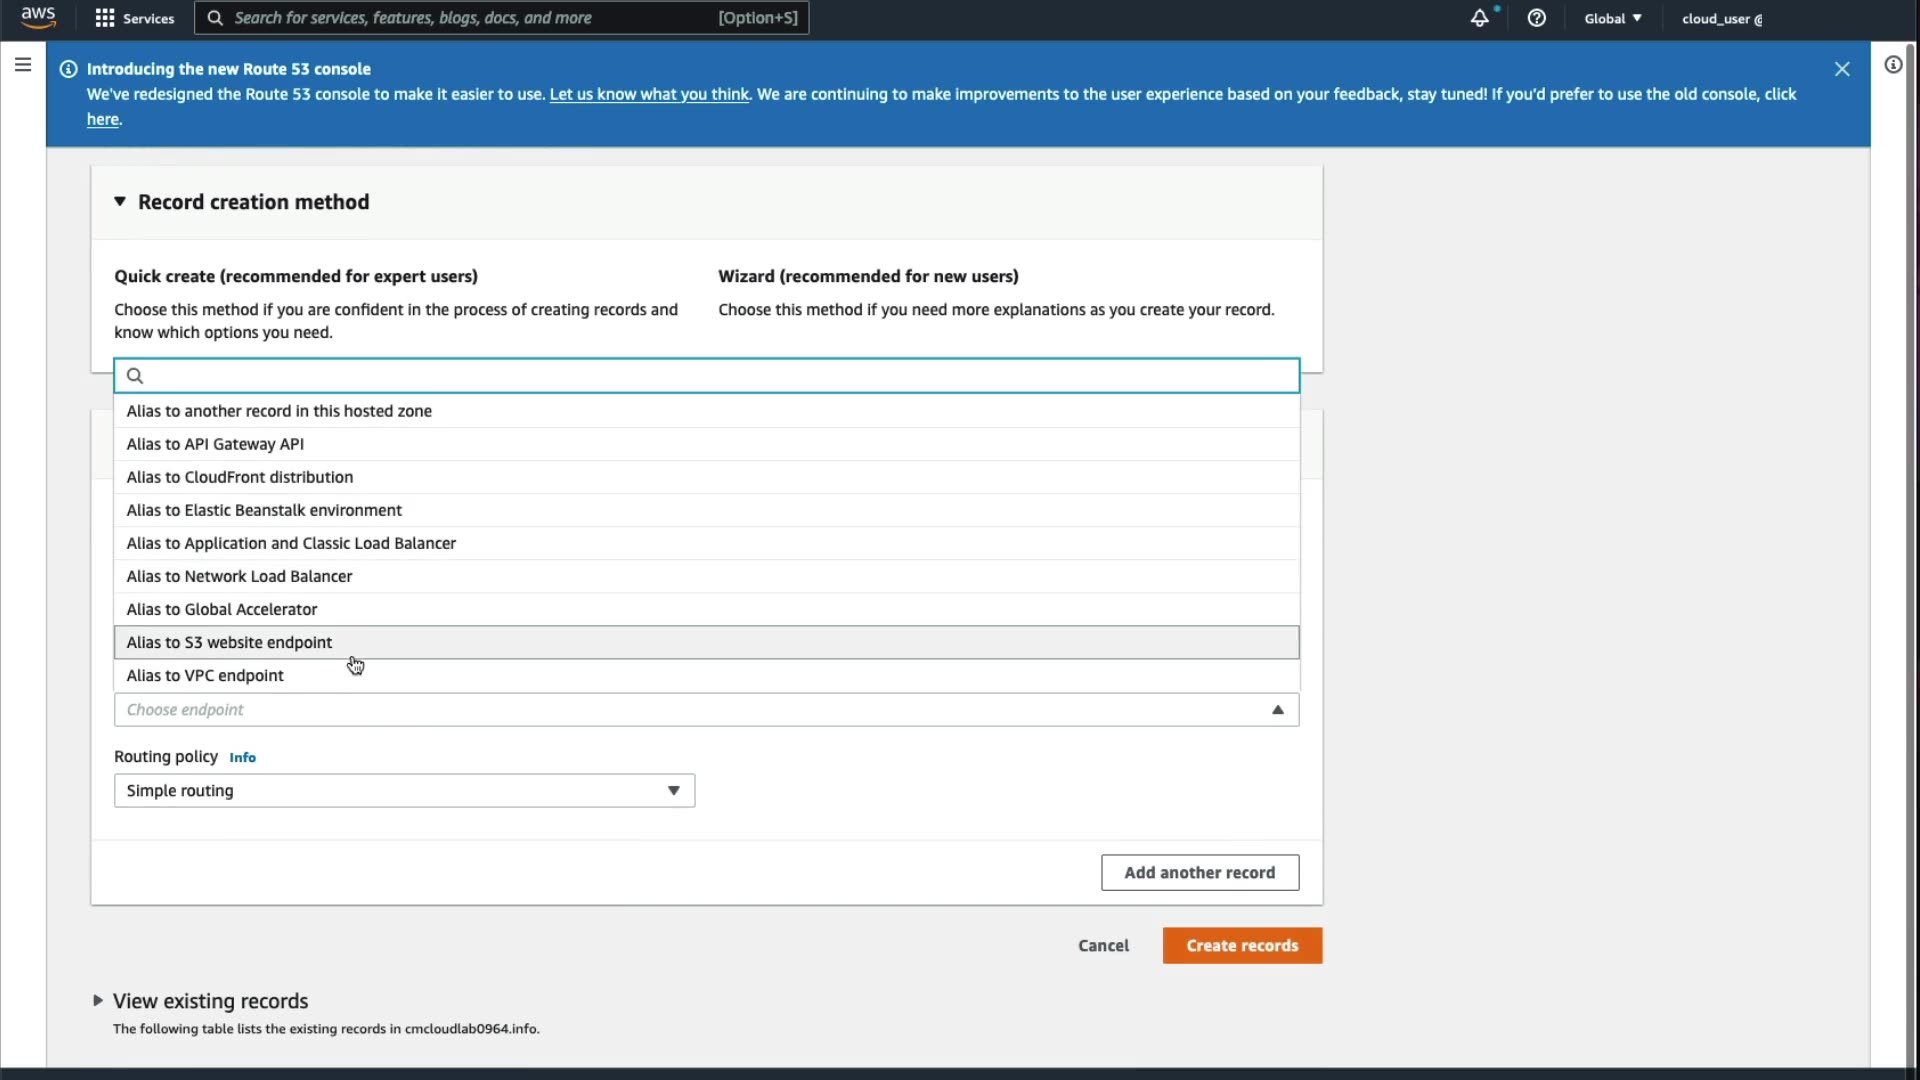Viewport: 1920px width, 1080px height.
Task: Dismiss the Route 53 console banner
Action: (x=1842, y=69)
